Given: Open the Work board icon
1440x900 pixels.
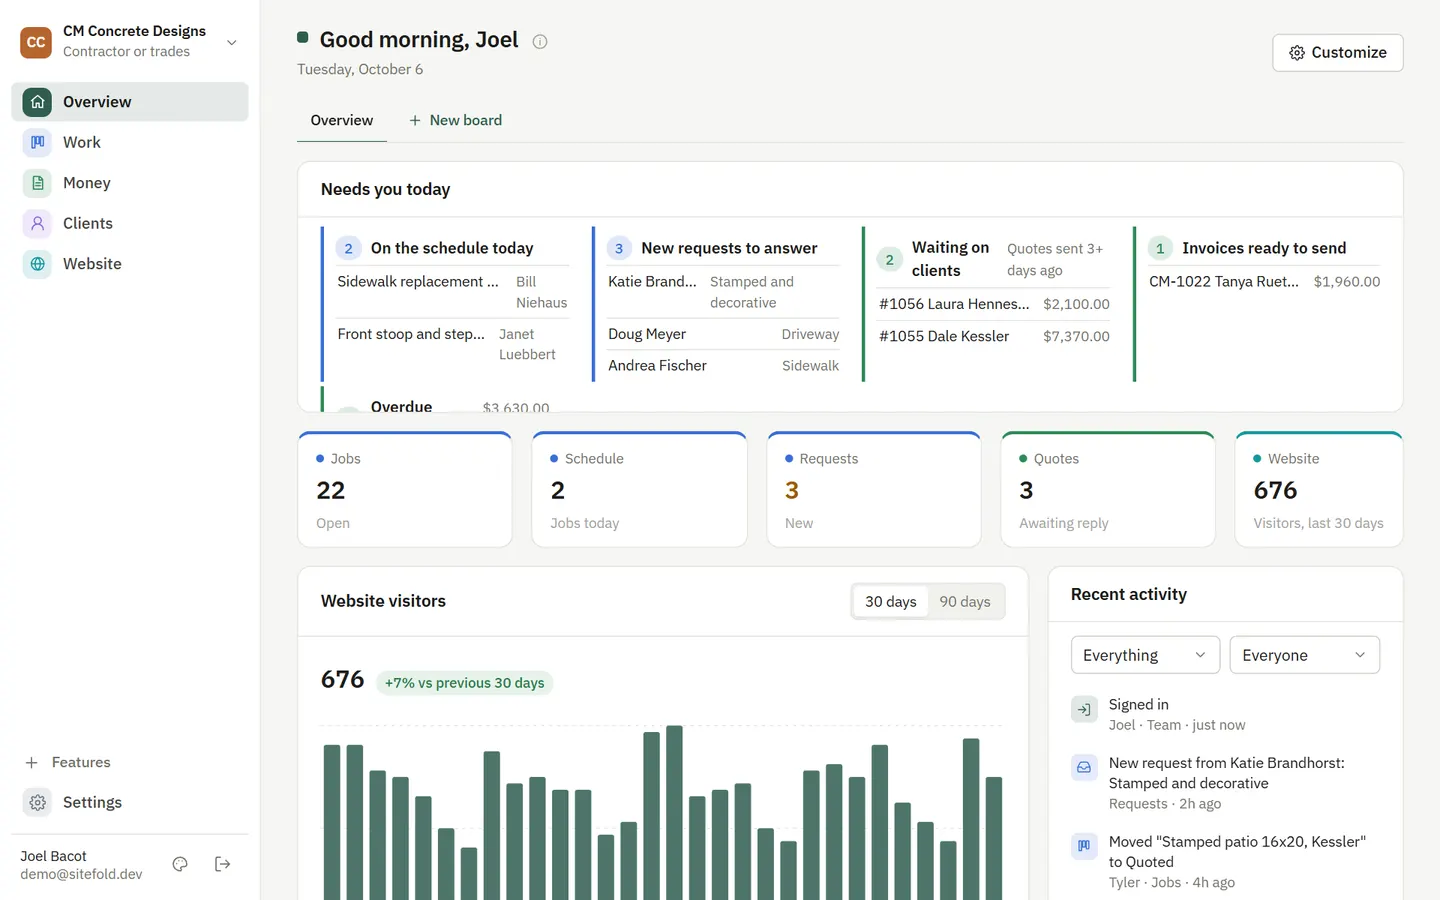Looking at the screenshot, I should (37, 142).
